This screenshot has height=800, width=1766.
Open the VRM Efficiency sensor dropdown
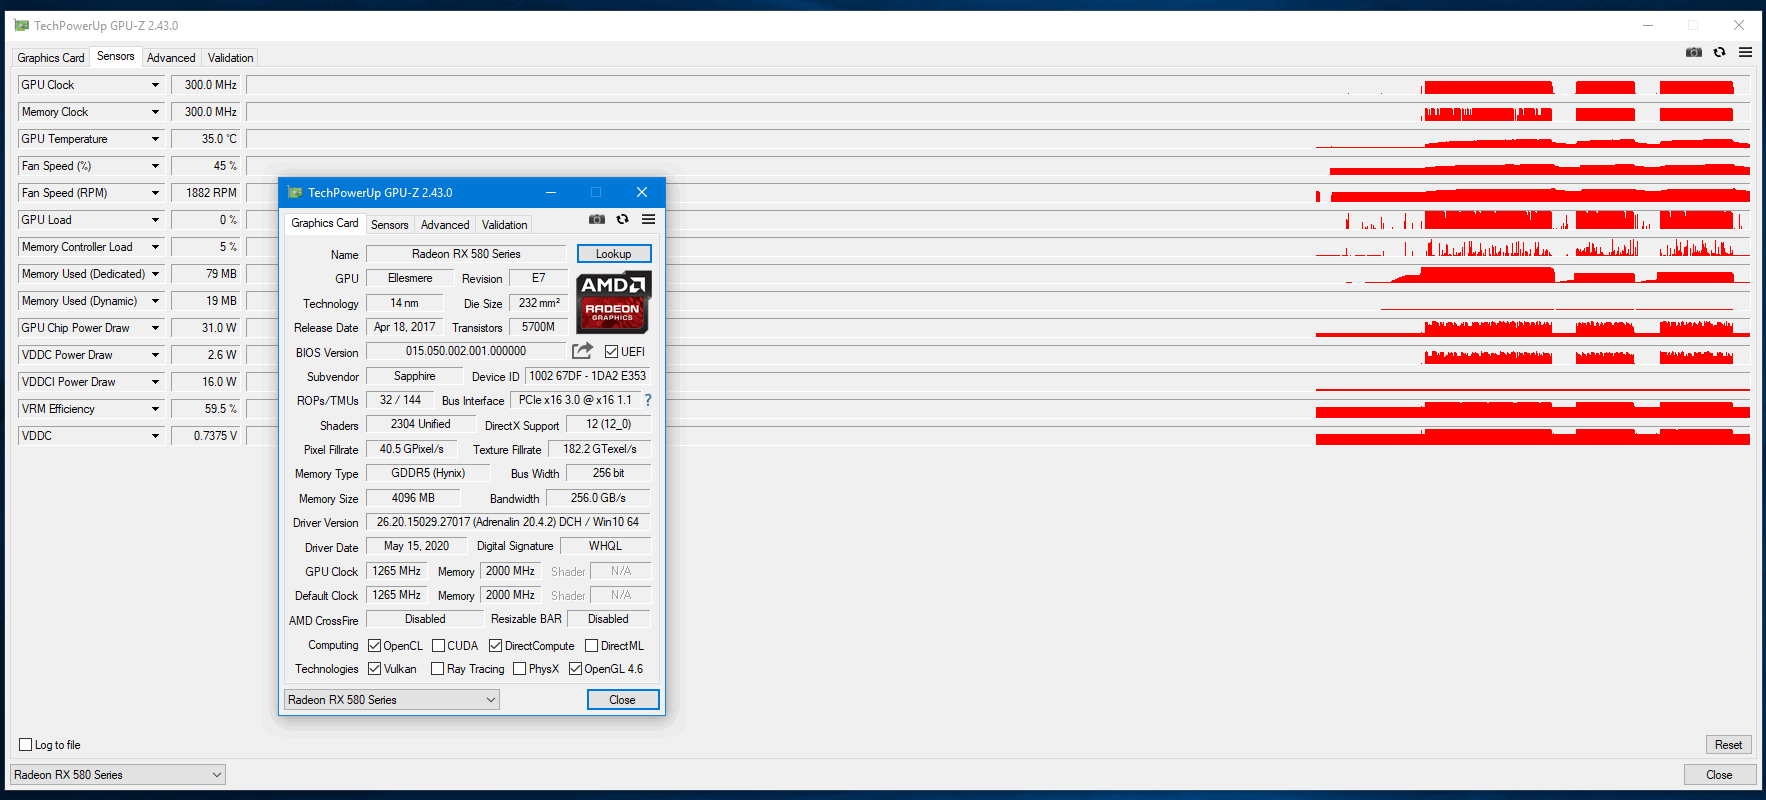tap(155, 409)
